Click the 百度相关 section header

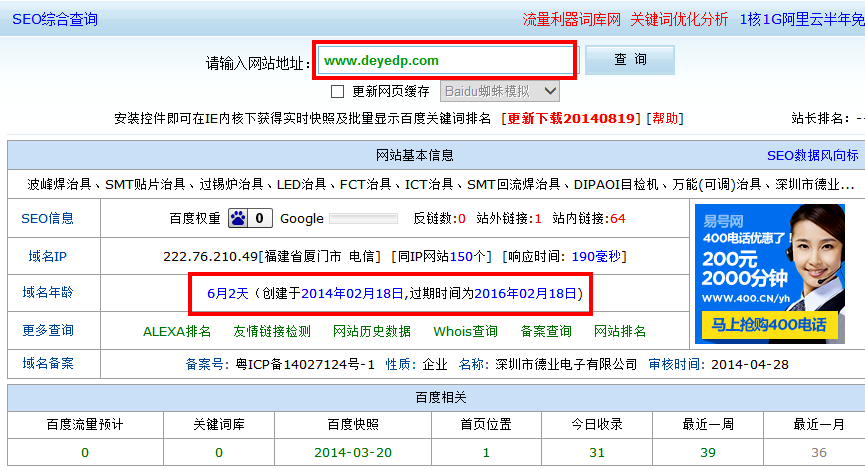tap(441, 398)
